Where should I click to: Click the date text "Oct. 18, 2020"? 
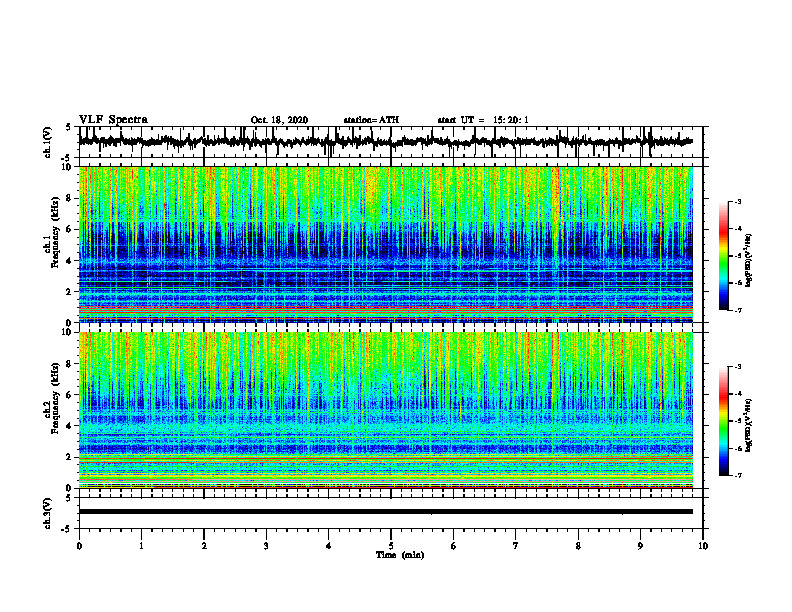[279, 120]
